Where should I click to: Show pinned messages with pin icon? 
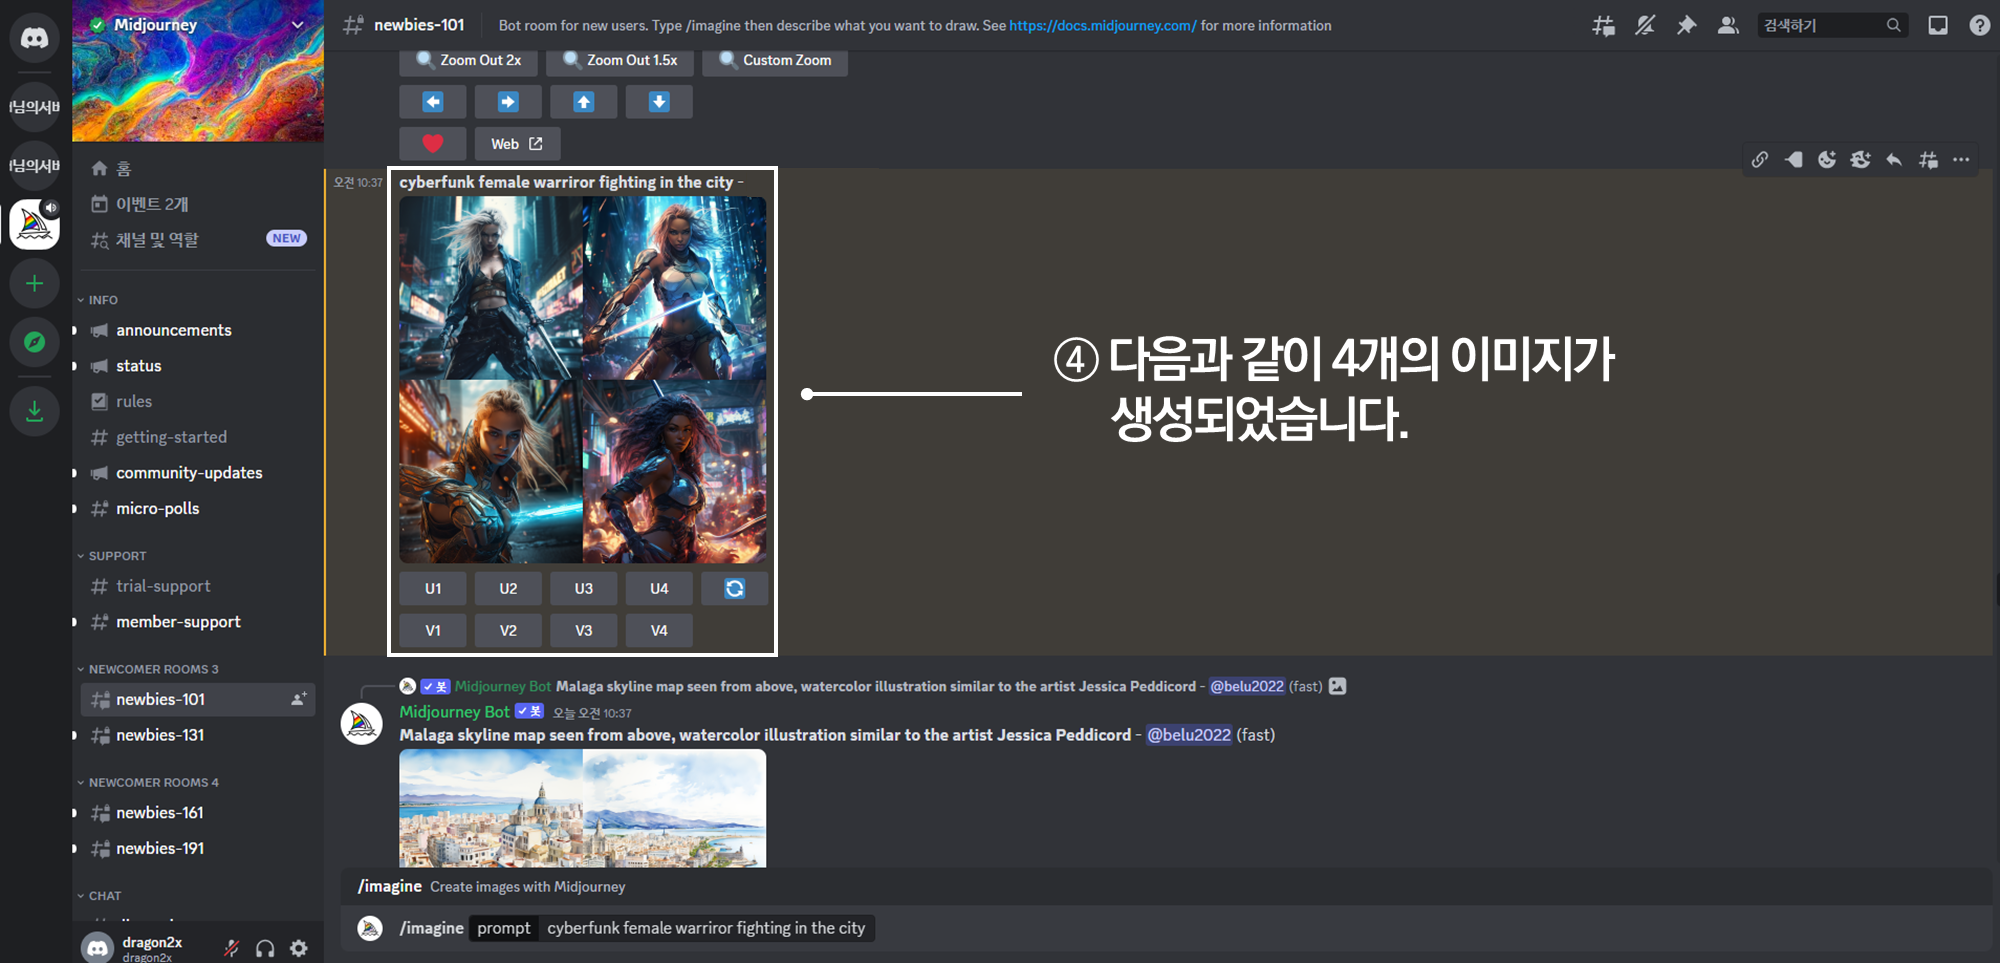pyautogui.click(x=1687, y=26)
